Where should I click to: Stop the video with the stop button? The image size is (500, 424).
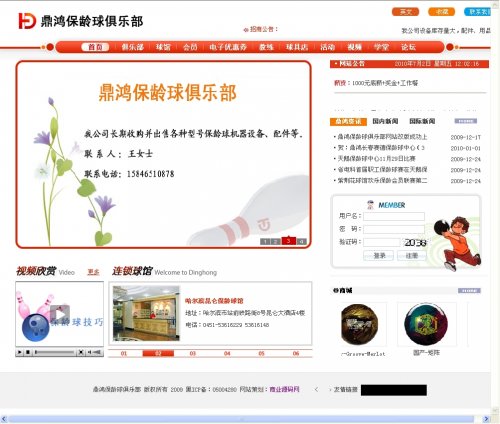click(28, 352)
